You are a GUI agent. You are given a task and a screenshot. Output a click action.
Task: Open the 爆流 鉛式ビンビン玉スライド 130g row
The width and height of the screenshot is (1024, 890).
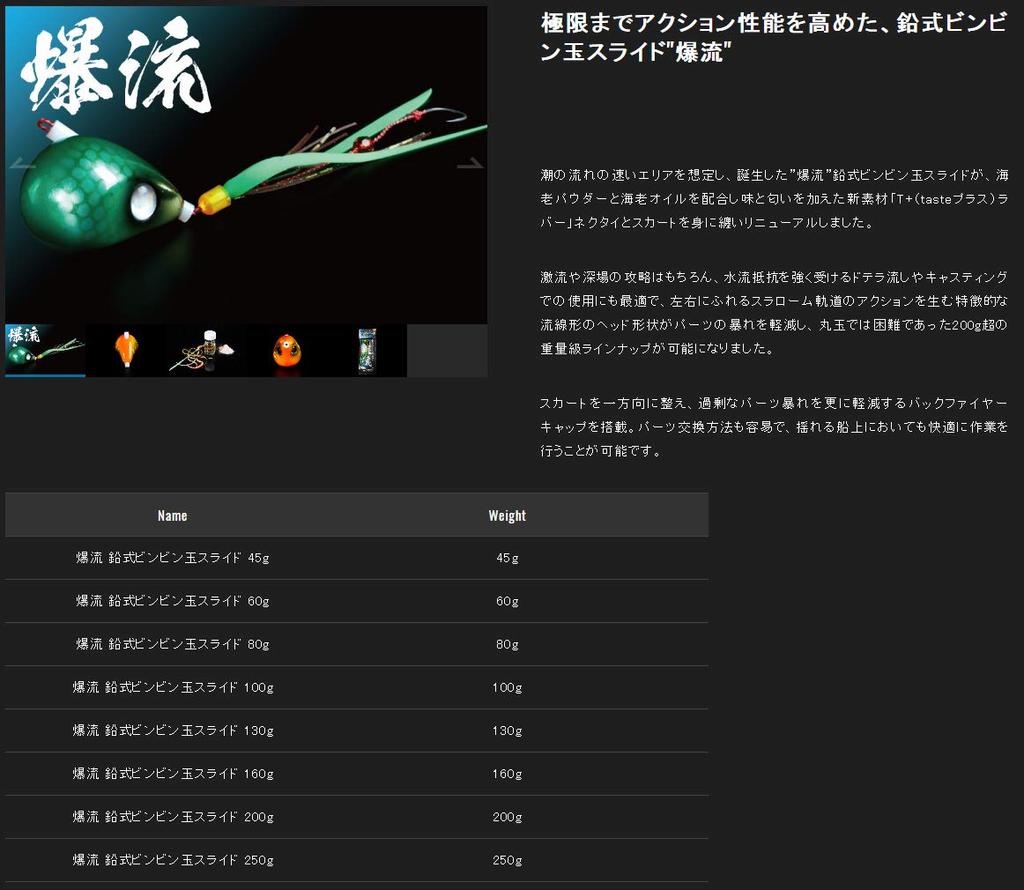(172, 730)
